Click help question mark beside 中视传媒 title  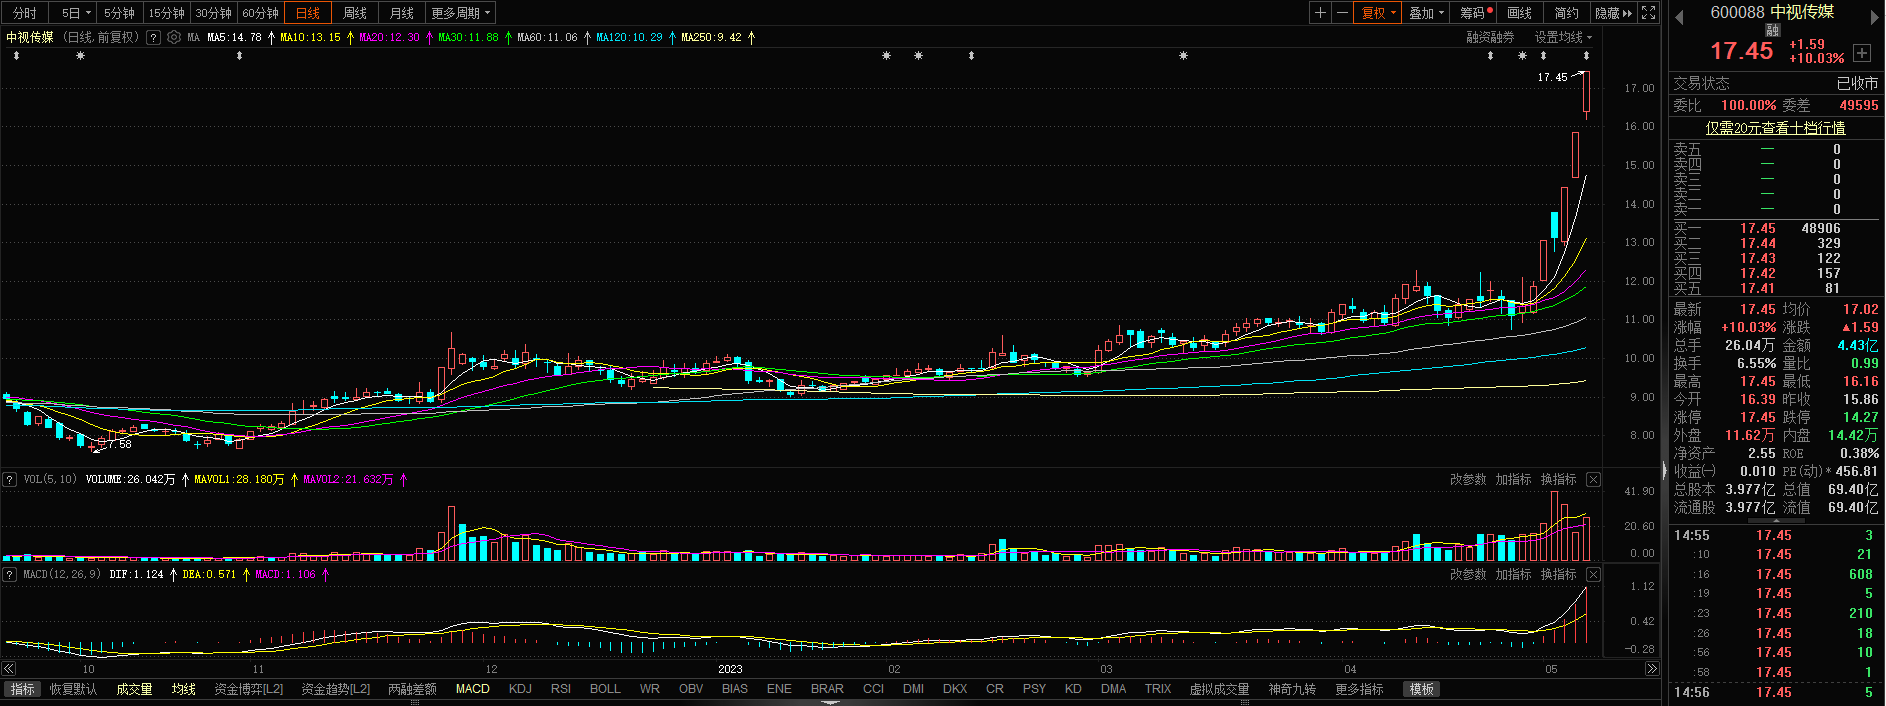(x=153, y=37)
